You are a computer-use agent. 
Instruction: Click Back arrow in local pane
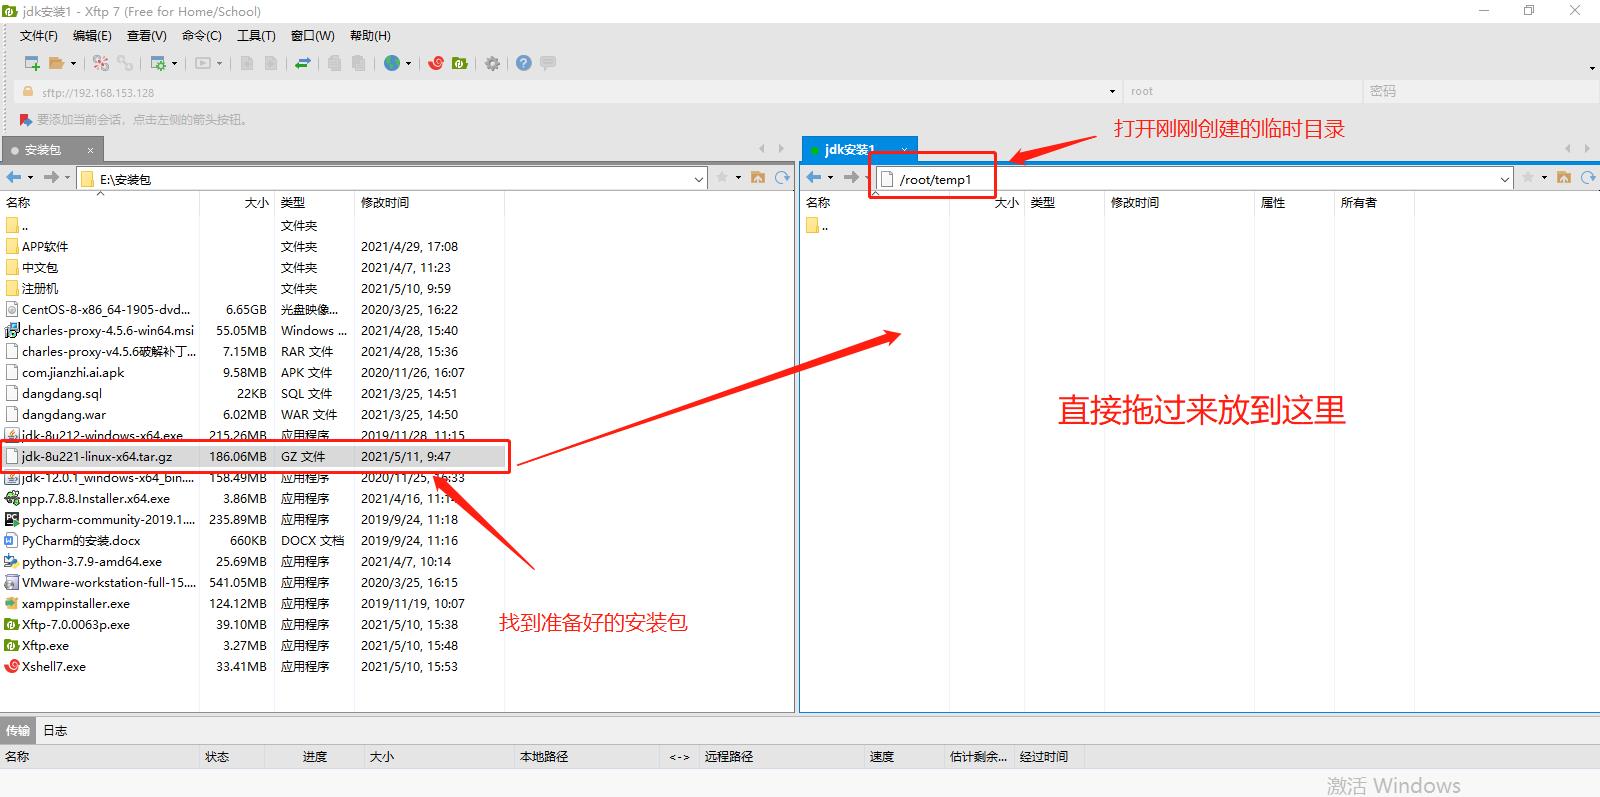14,177
